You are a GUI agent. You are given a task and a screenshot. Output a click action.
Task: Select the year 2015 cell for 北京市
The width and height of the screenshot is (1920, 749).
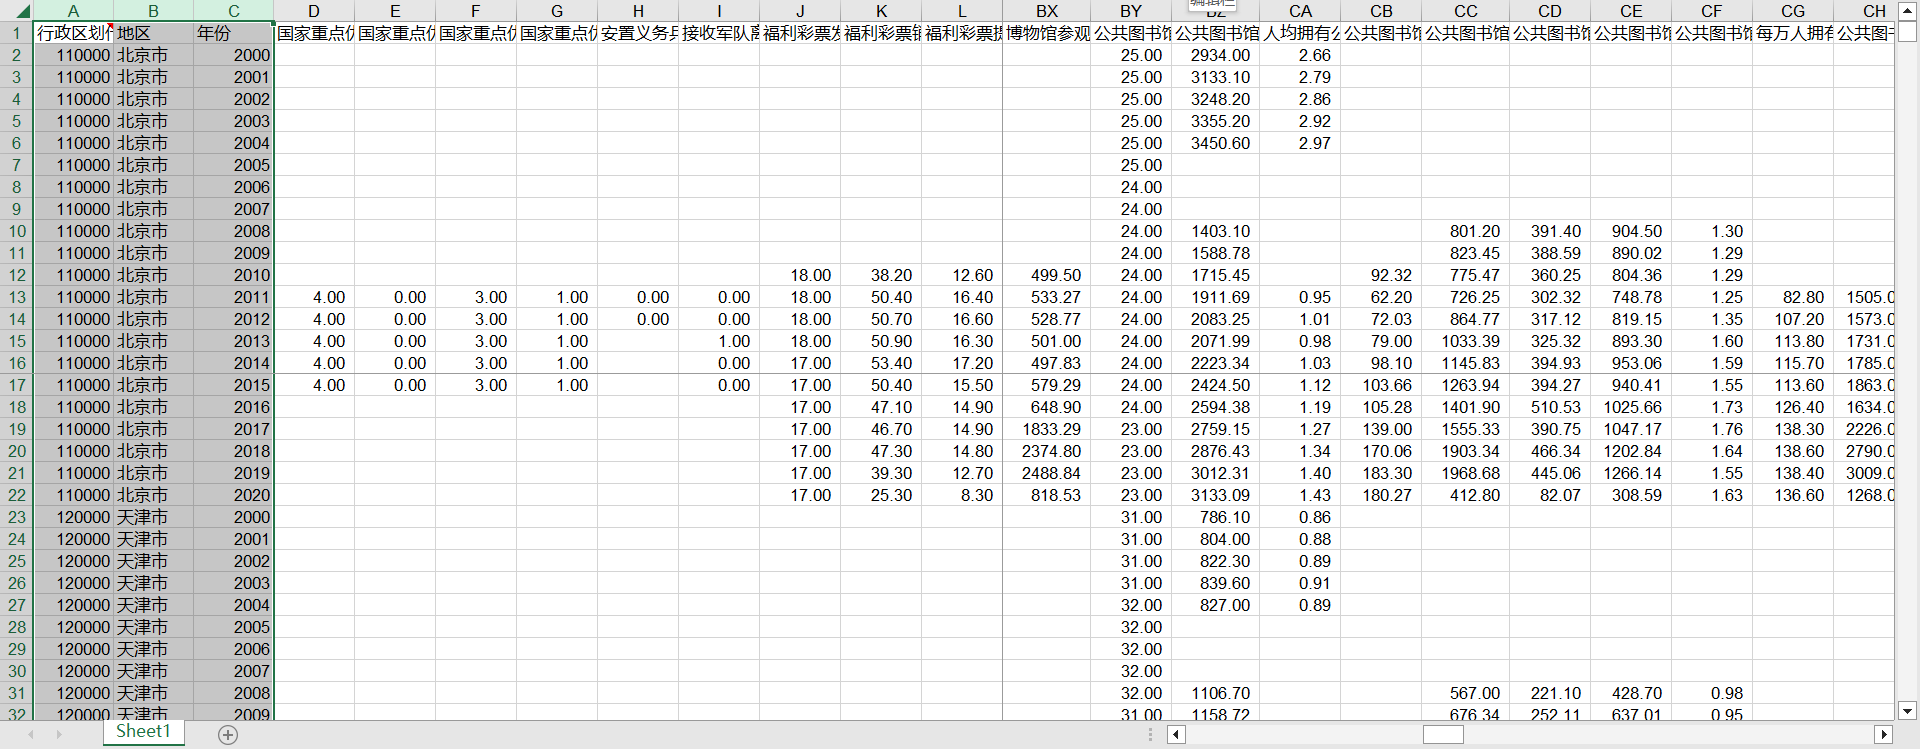[x=233, y=385]
